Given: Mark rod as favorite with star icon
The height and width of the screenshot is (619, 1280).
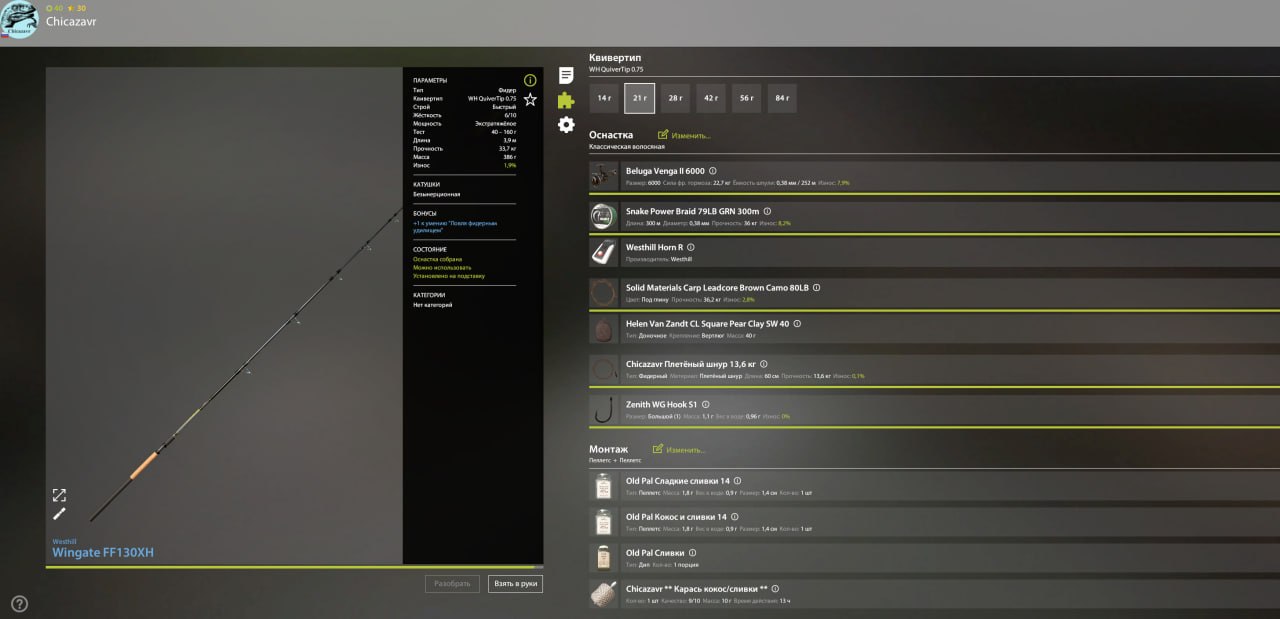Looking at the screenshot, I should 530,100.
